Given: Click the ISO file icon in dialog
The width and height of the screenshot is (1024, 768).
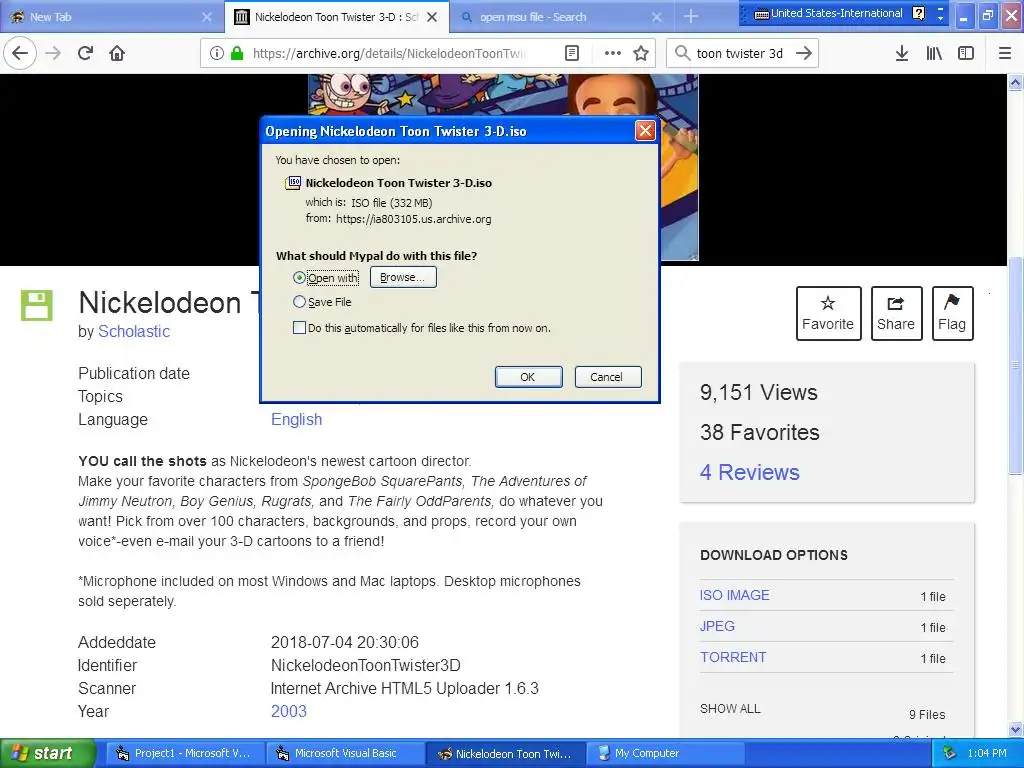Looking at the screenshot, I should click(293, 183).
